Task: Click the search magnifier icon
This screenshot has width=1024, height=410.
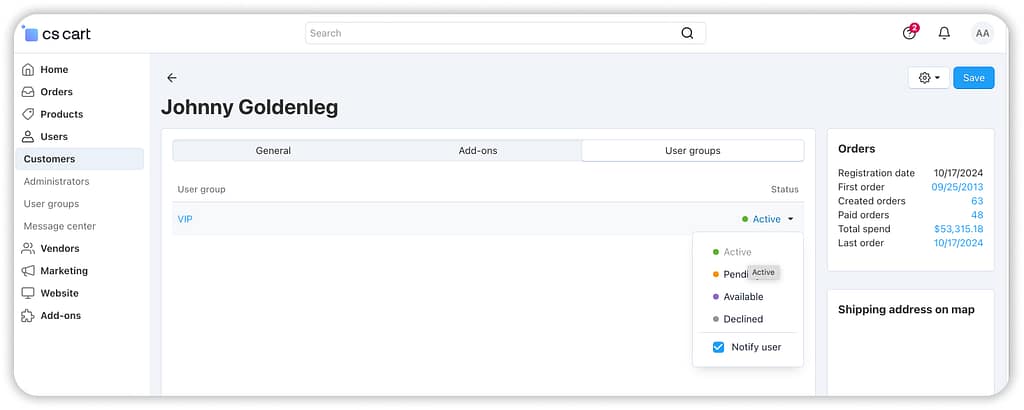Action: (687, 33)
